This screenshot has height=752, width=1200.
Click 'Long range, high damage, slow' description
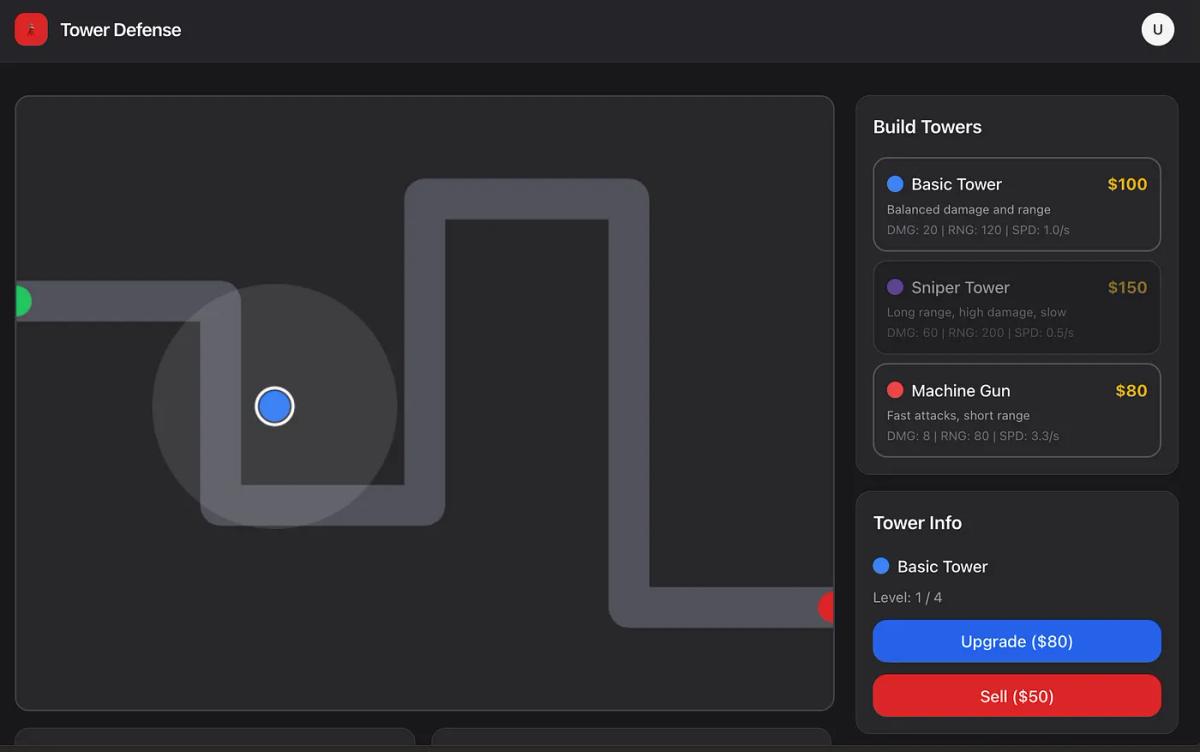point(976,313)
